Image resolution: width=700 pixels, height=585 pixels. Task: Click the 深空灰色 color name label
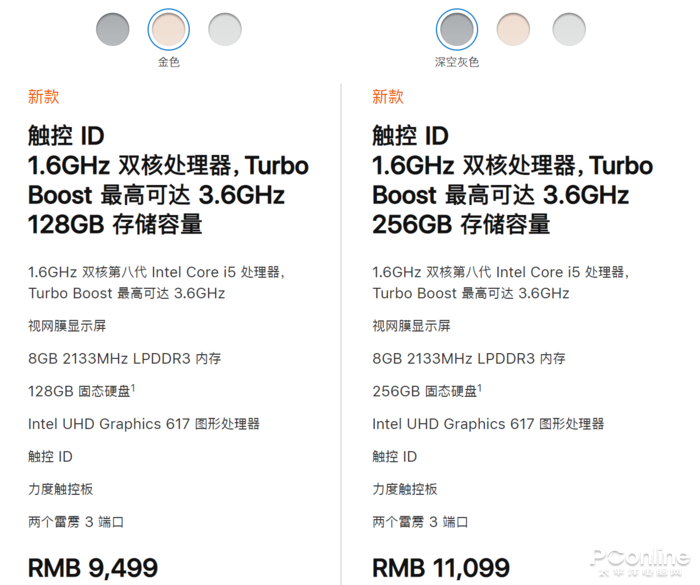pos(457,62)
